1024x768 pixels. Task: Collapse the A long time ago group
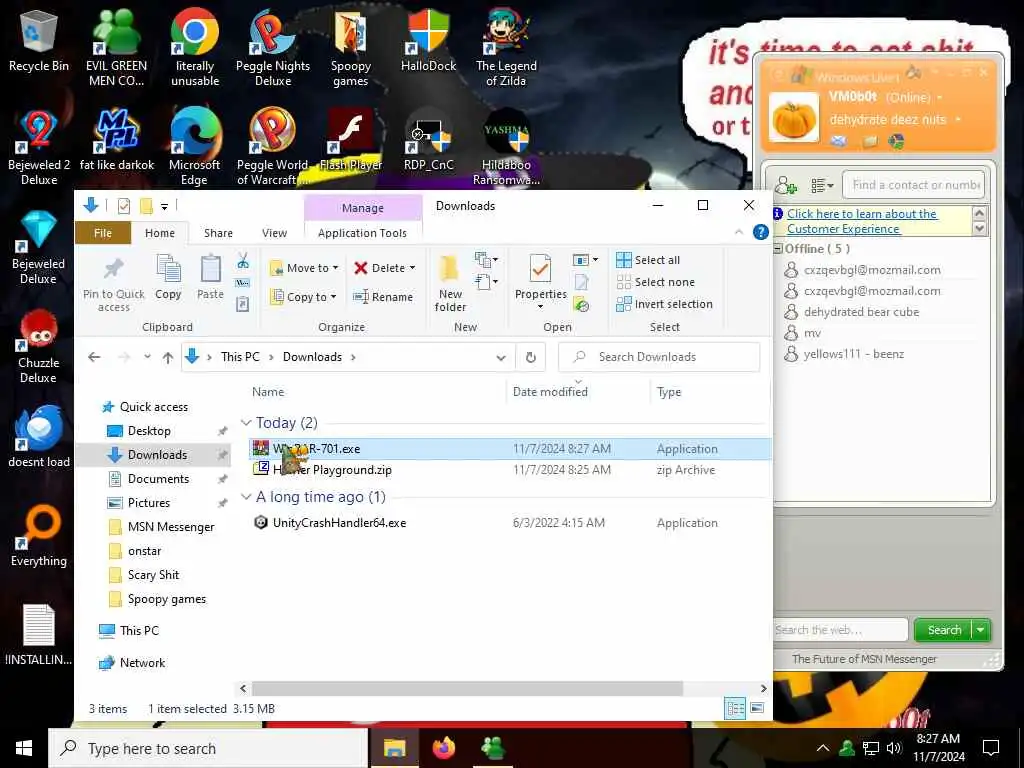click(246, 497)
